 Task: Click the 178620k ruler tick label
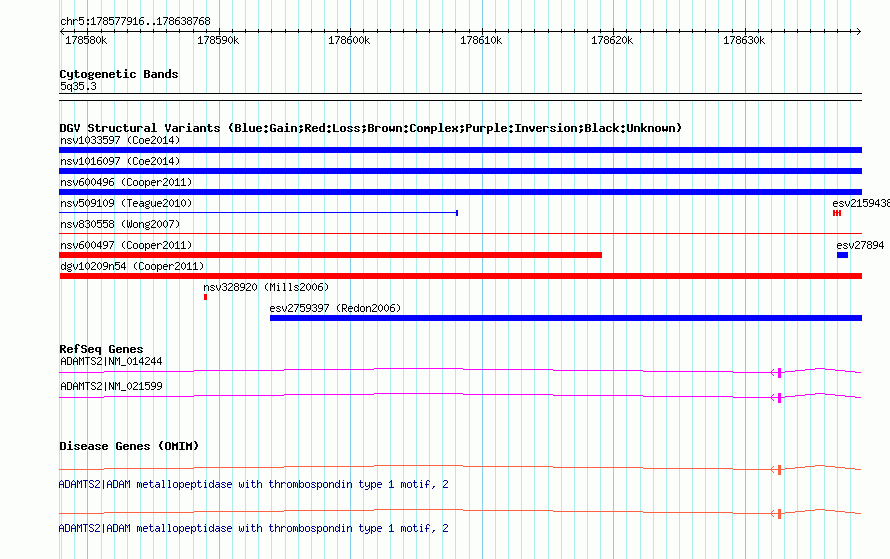pos(612,40)
